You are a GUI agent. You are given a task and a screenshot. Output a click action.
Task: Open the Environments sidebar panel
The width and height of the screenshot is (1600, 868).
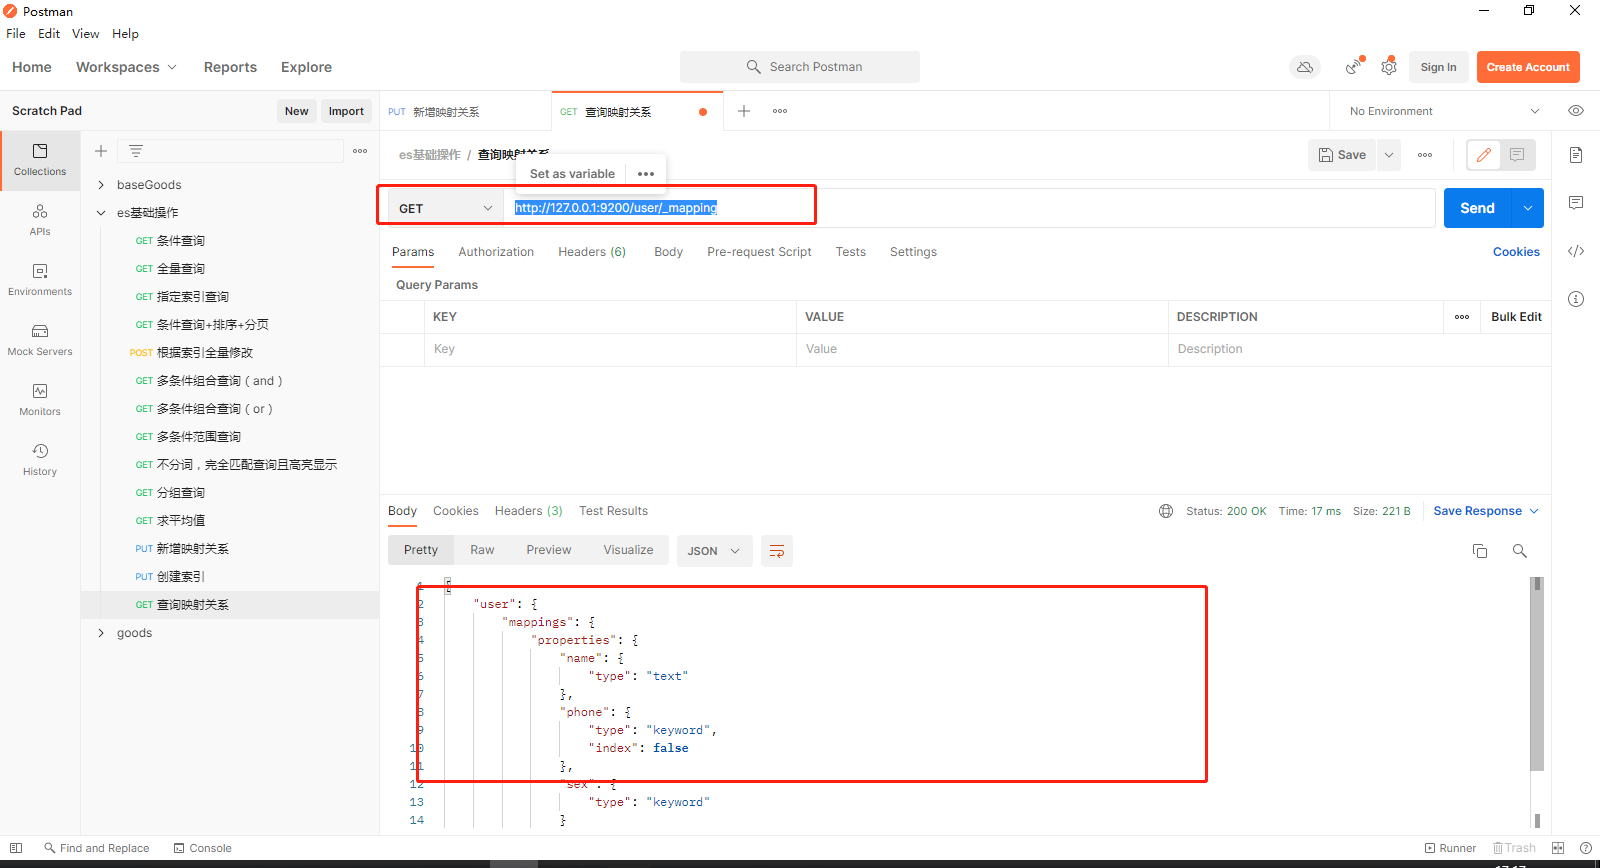40,280
